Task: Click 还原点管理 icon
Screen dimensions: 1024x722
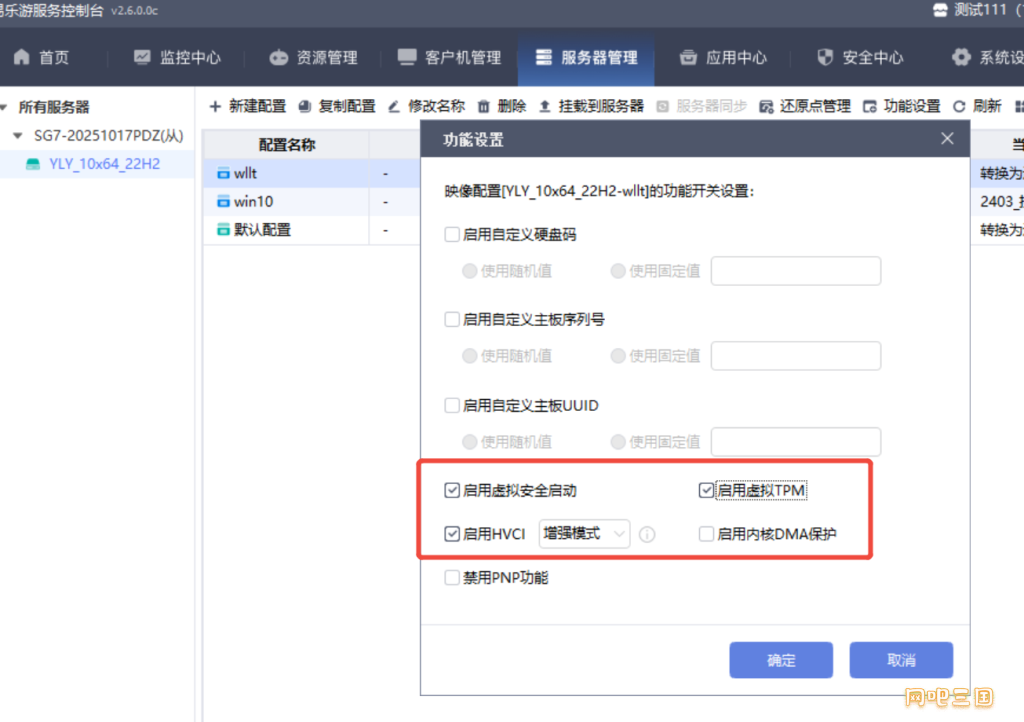Action: pyautogui.click(x=766, y=106)
